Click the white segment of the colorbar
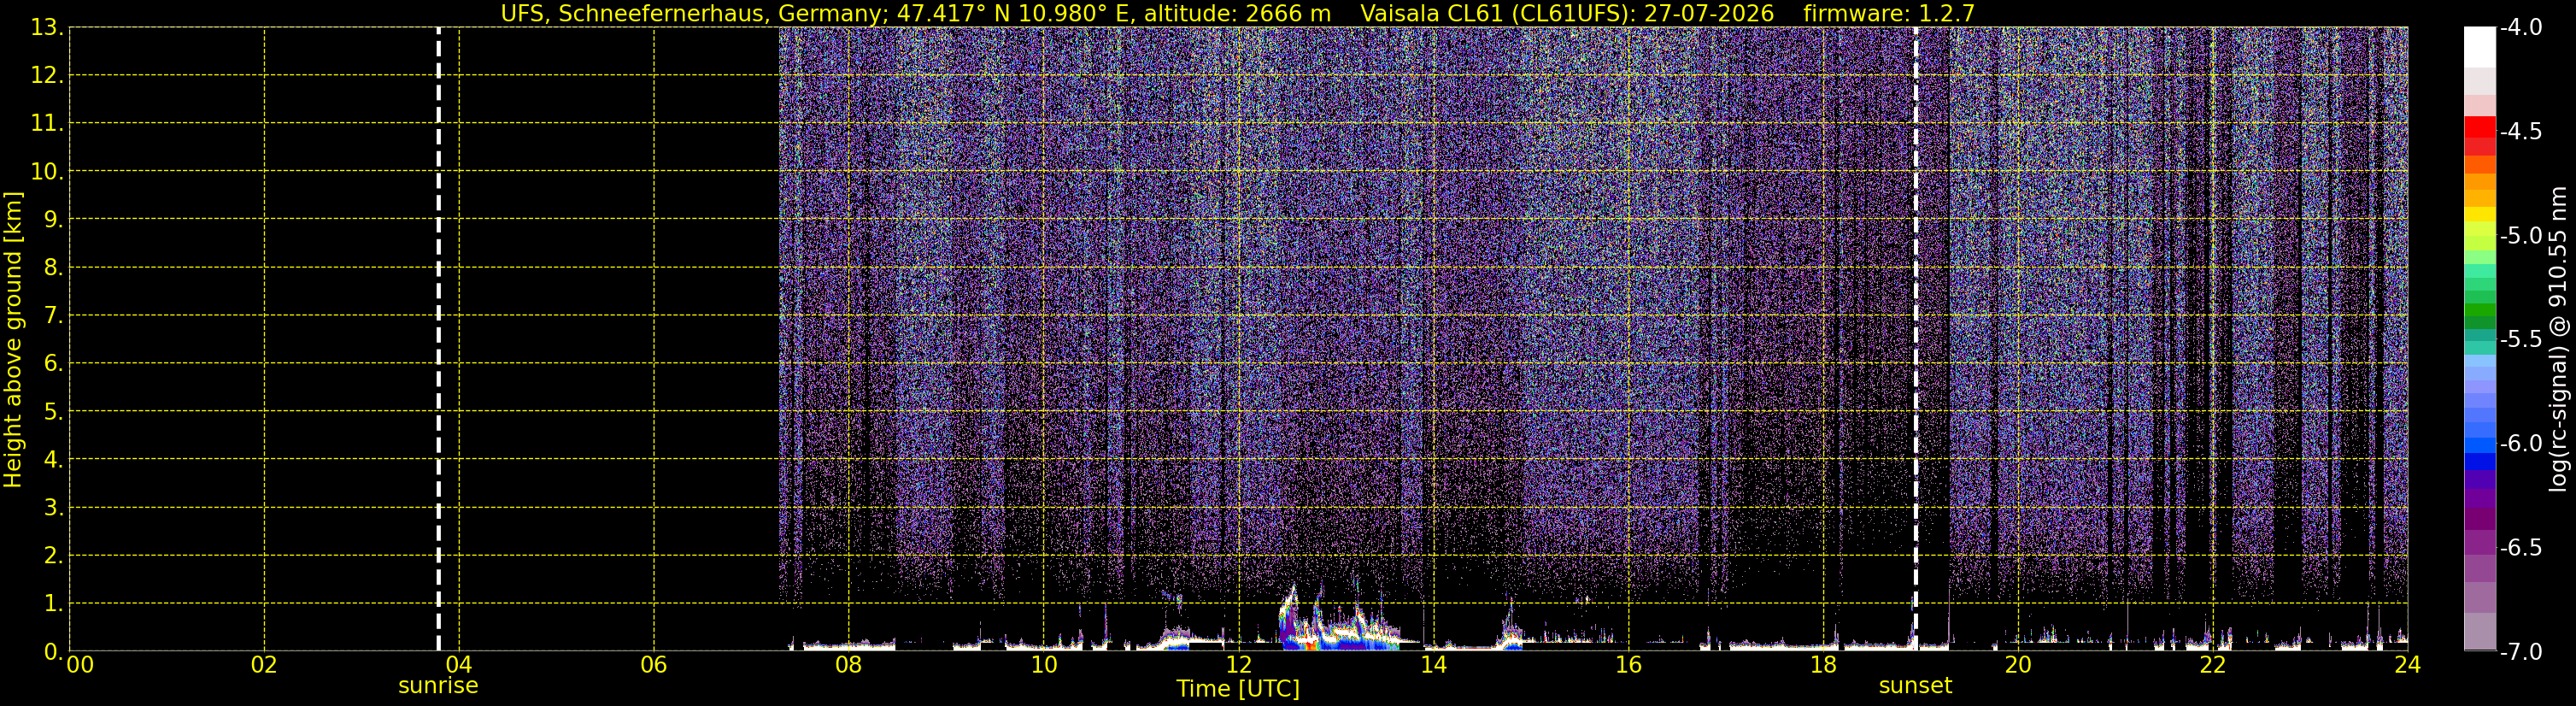The height and width of the screenshot is (706, 2576). [x=2479, y=47]
